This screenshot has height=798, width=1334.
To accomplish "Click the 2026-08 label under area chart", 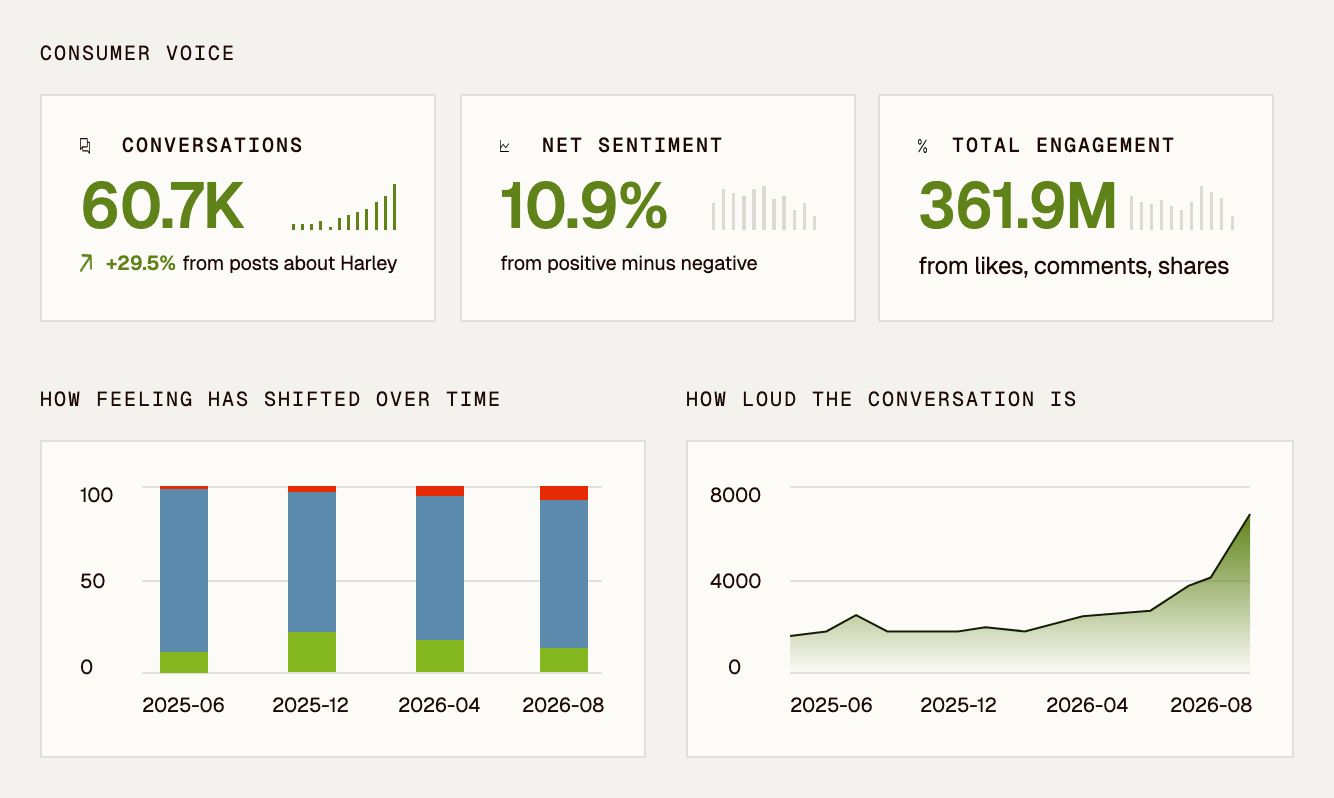I will coord(1211,705).
